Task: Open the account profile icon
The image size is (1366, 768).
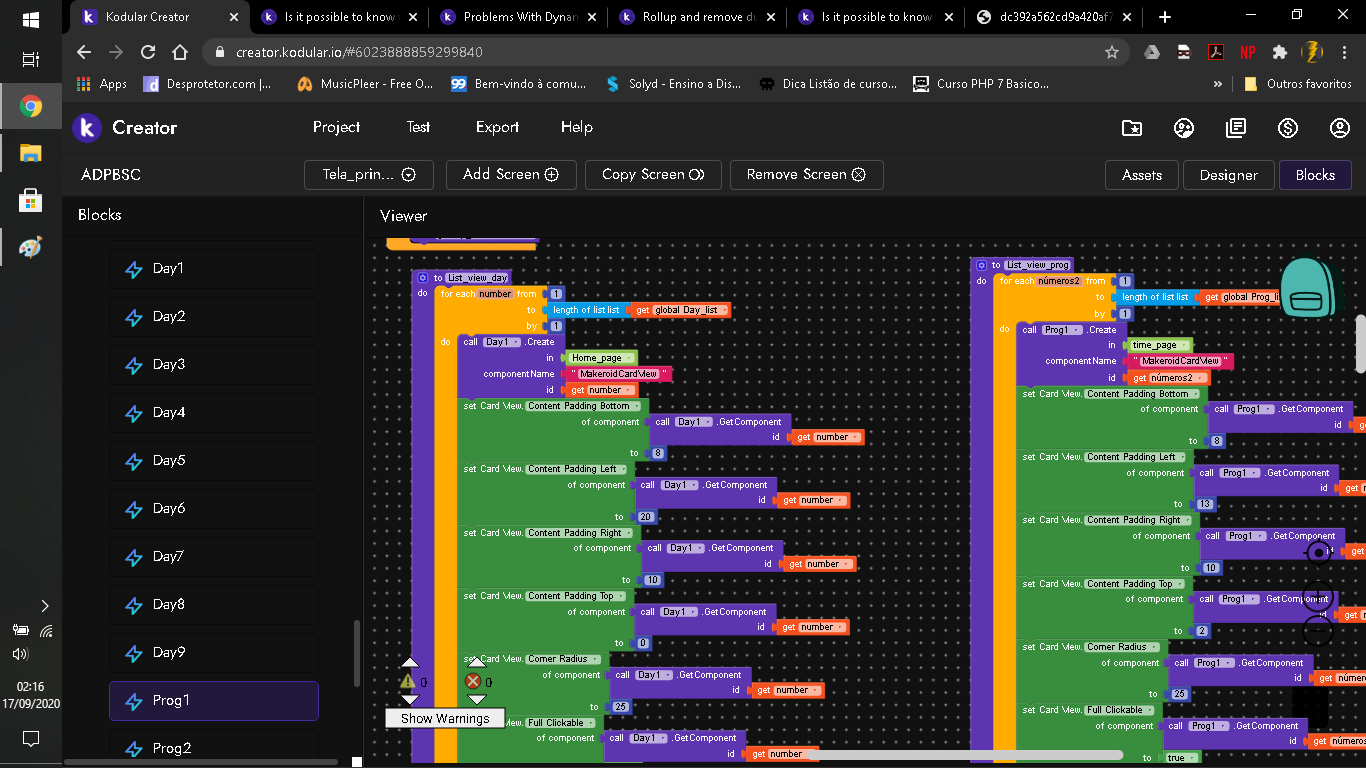Action: (x=1340, y=128)
